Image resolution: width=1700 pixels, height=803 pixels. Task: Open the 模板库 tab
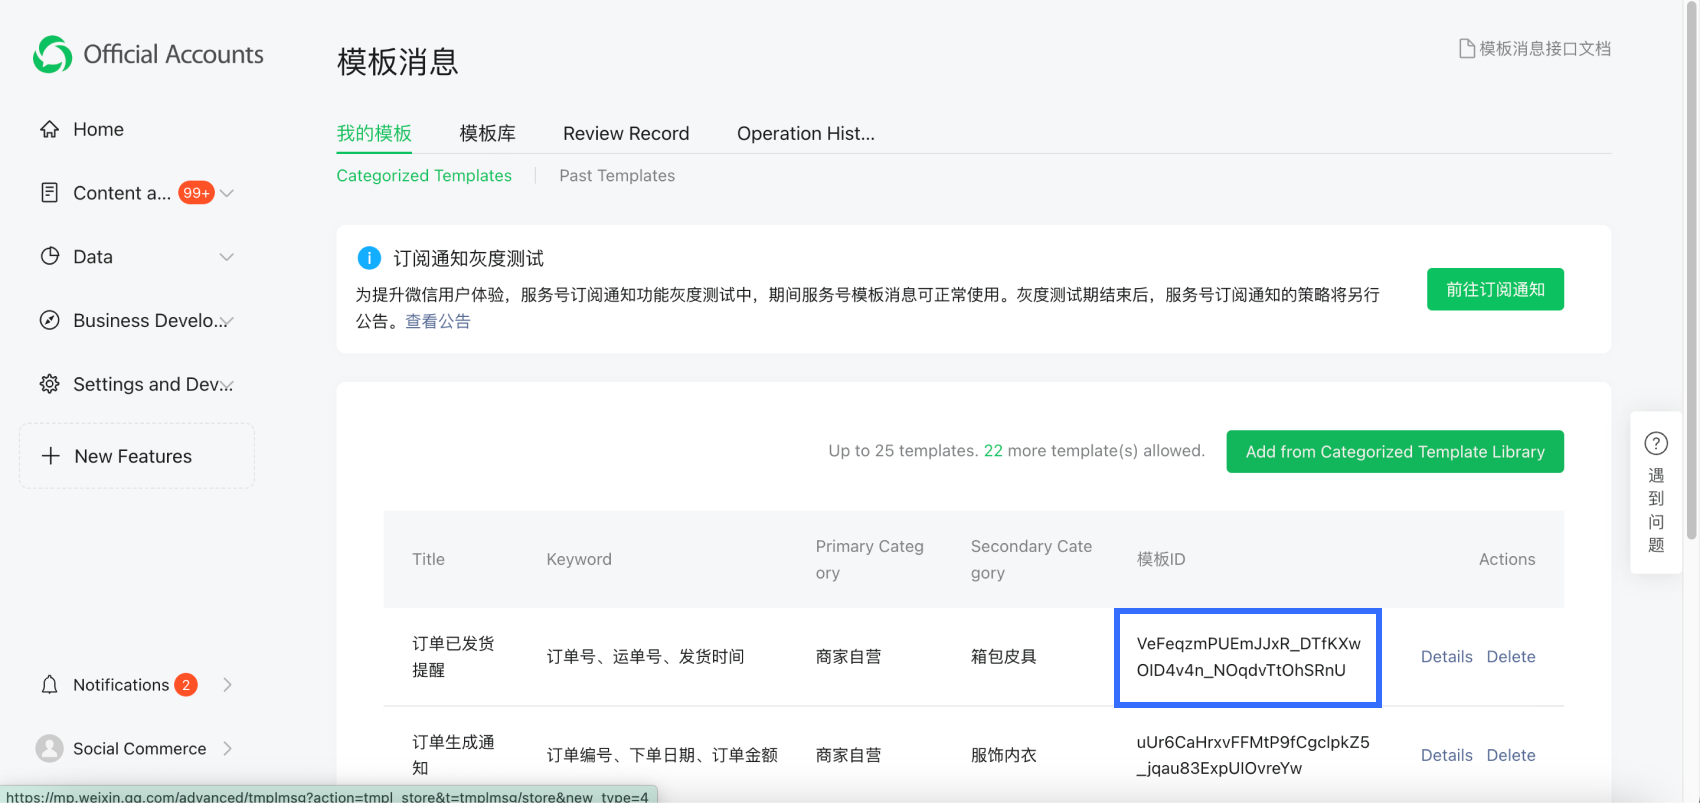point(487,134)
